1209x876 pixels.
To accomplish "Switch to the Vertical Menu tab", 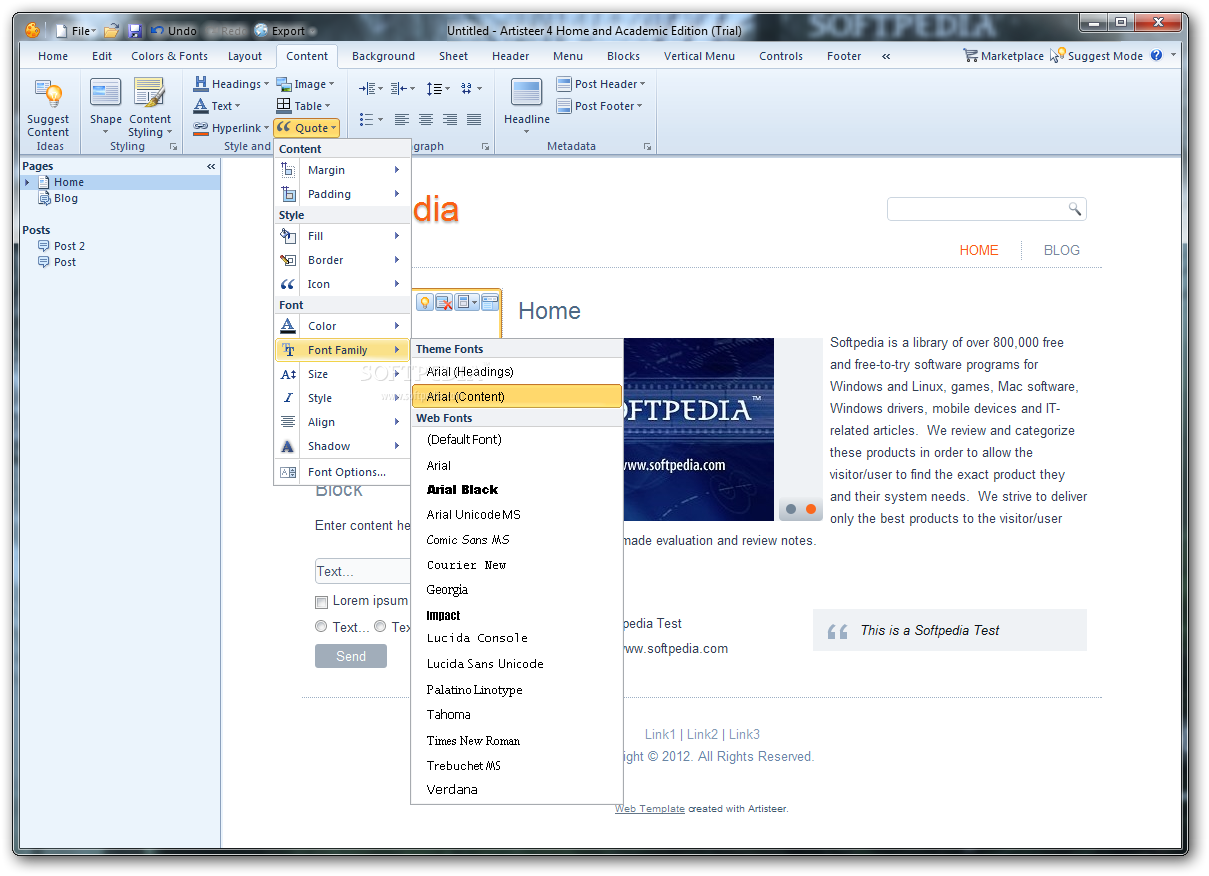I will (699, 56).
